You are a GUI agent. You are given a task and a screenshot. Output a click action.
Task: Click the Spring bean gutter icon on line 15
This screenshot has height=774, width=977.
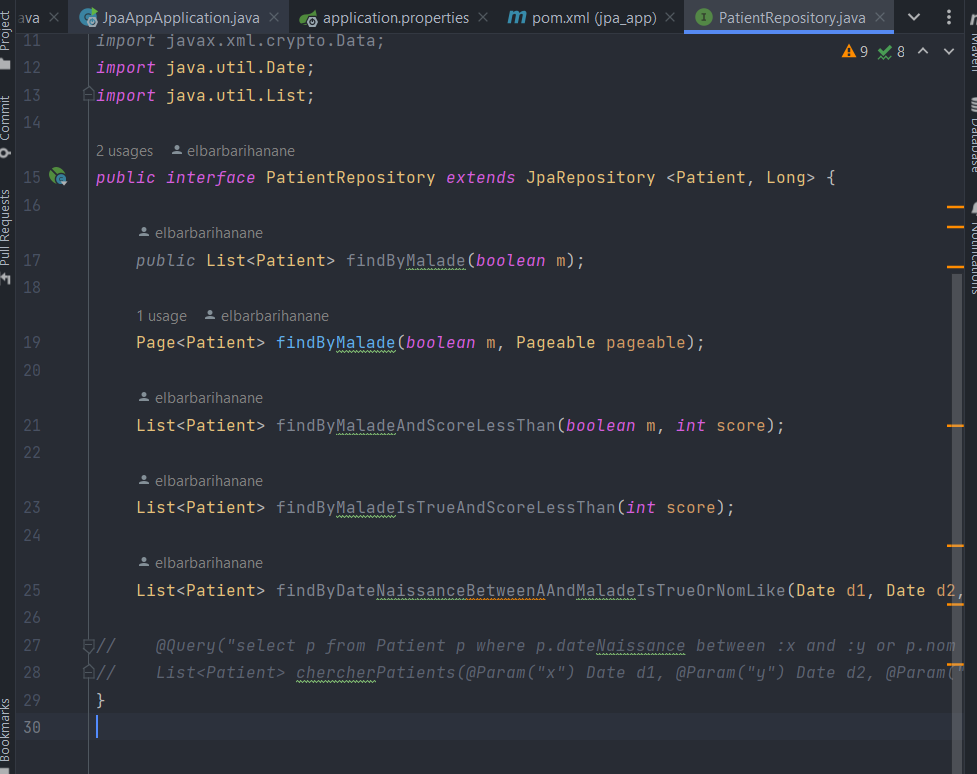58,177
